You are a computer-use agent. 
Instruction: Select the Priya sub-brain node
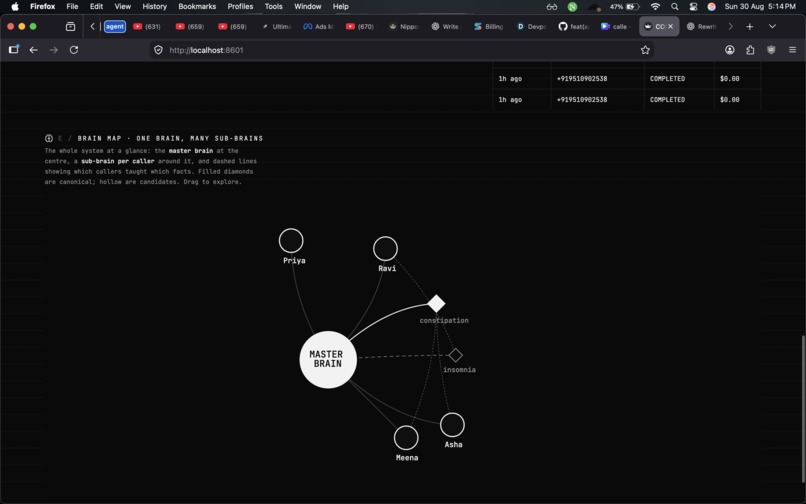[x=291, y=241]
